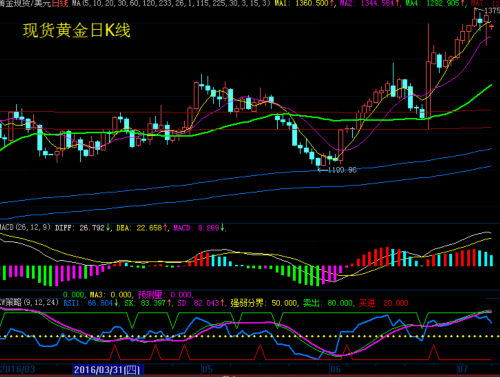The width and height of the screenshot is (500, 377).
Task: Click the 现货黄金日K线 chart title
Action: 76,30
